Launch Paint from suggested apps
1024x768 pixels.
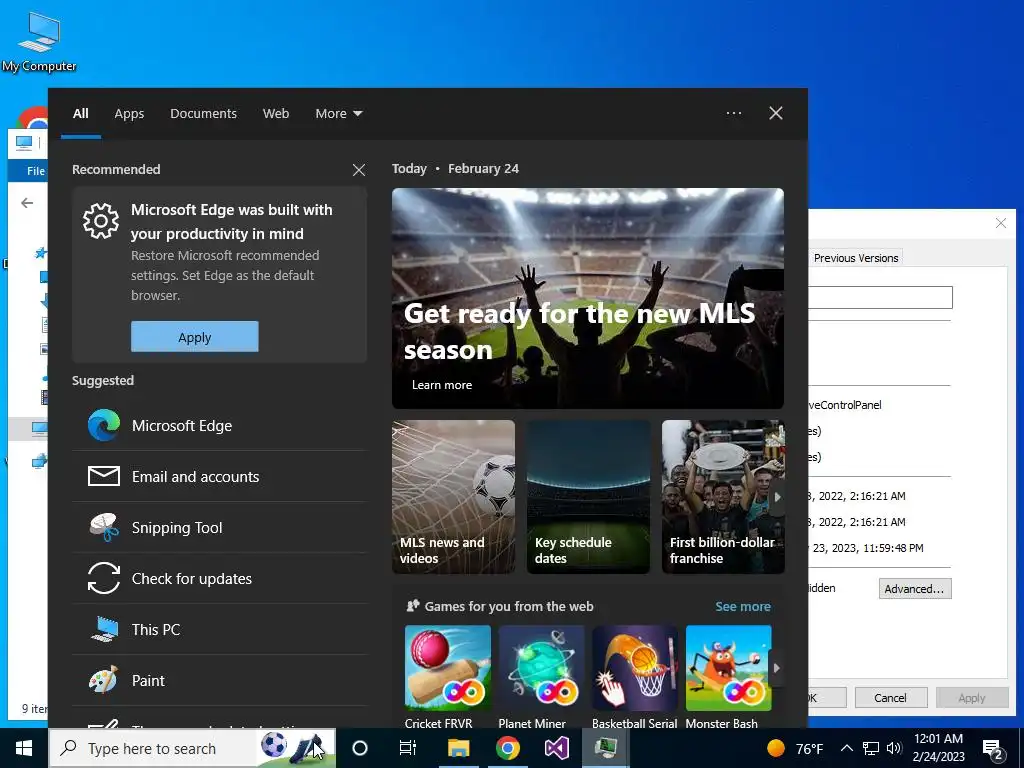pyautogui.click(x=219, y=680)
